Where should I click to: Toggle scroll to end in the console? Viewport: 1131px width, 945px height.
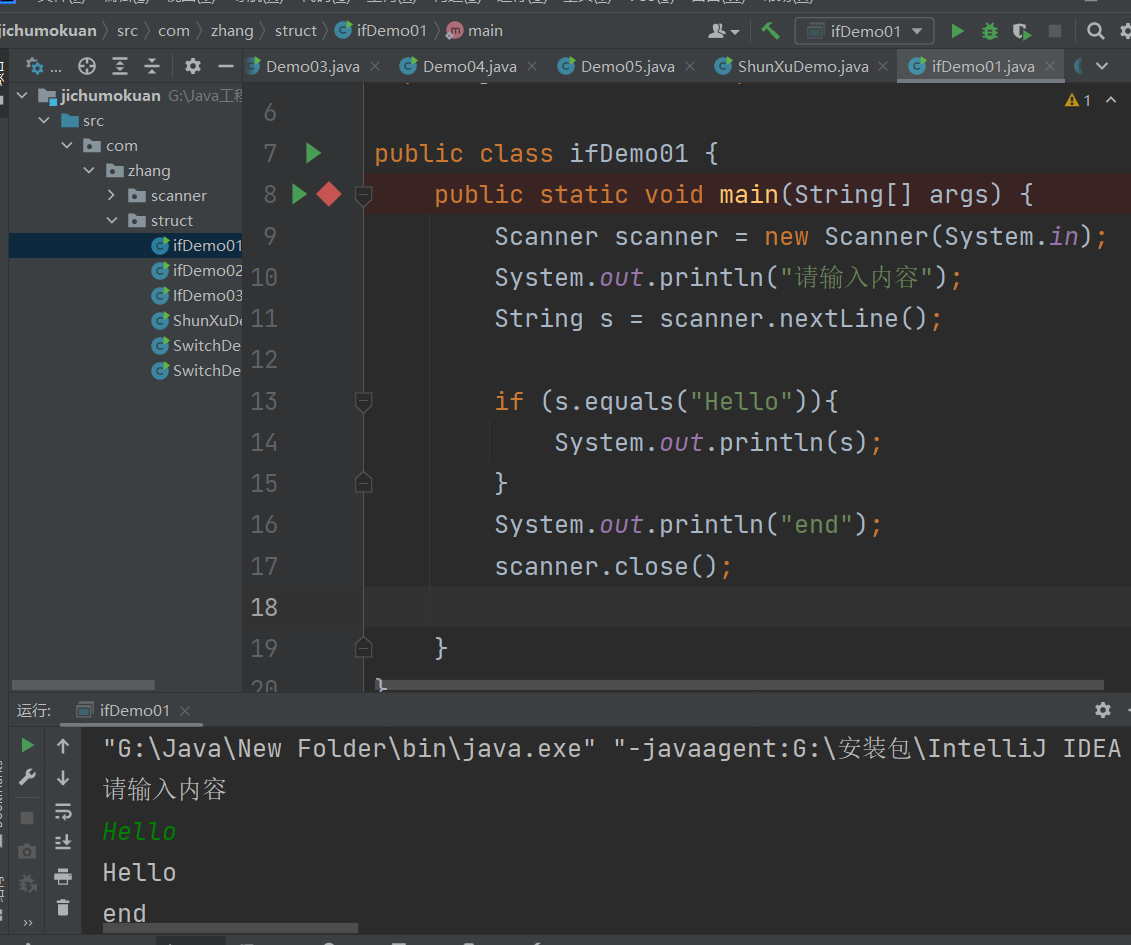63,843
